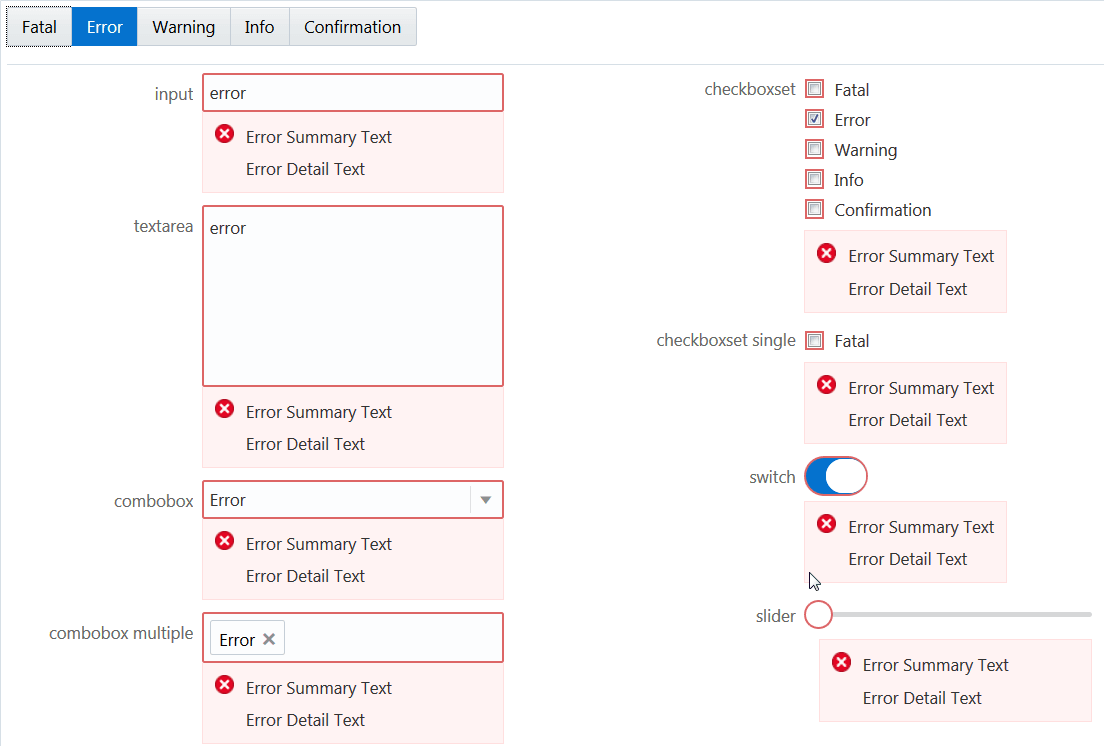This screenshot has width=1104, height=746.
Task: Click the error icon in the switch message
Action: point(826,523)
